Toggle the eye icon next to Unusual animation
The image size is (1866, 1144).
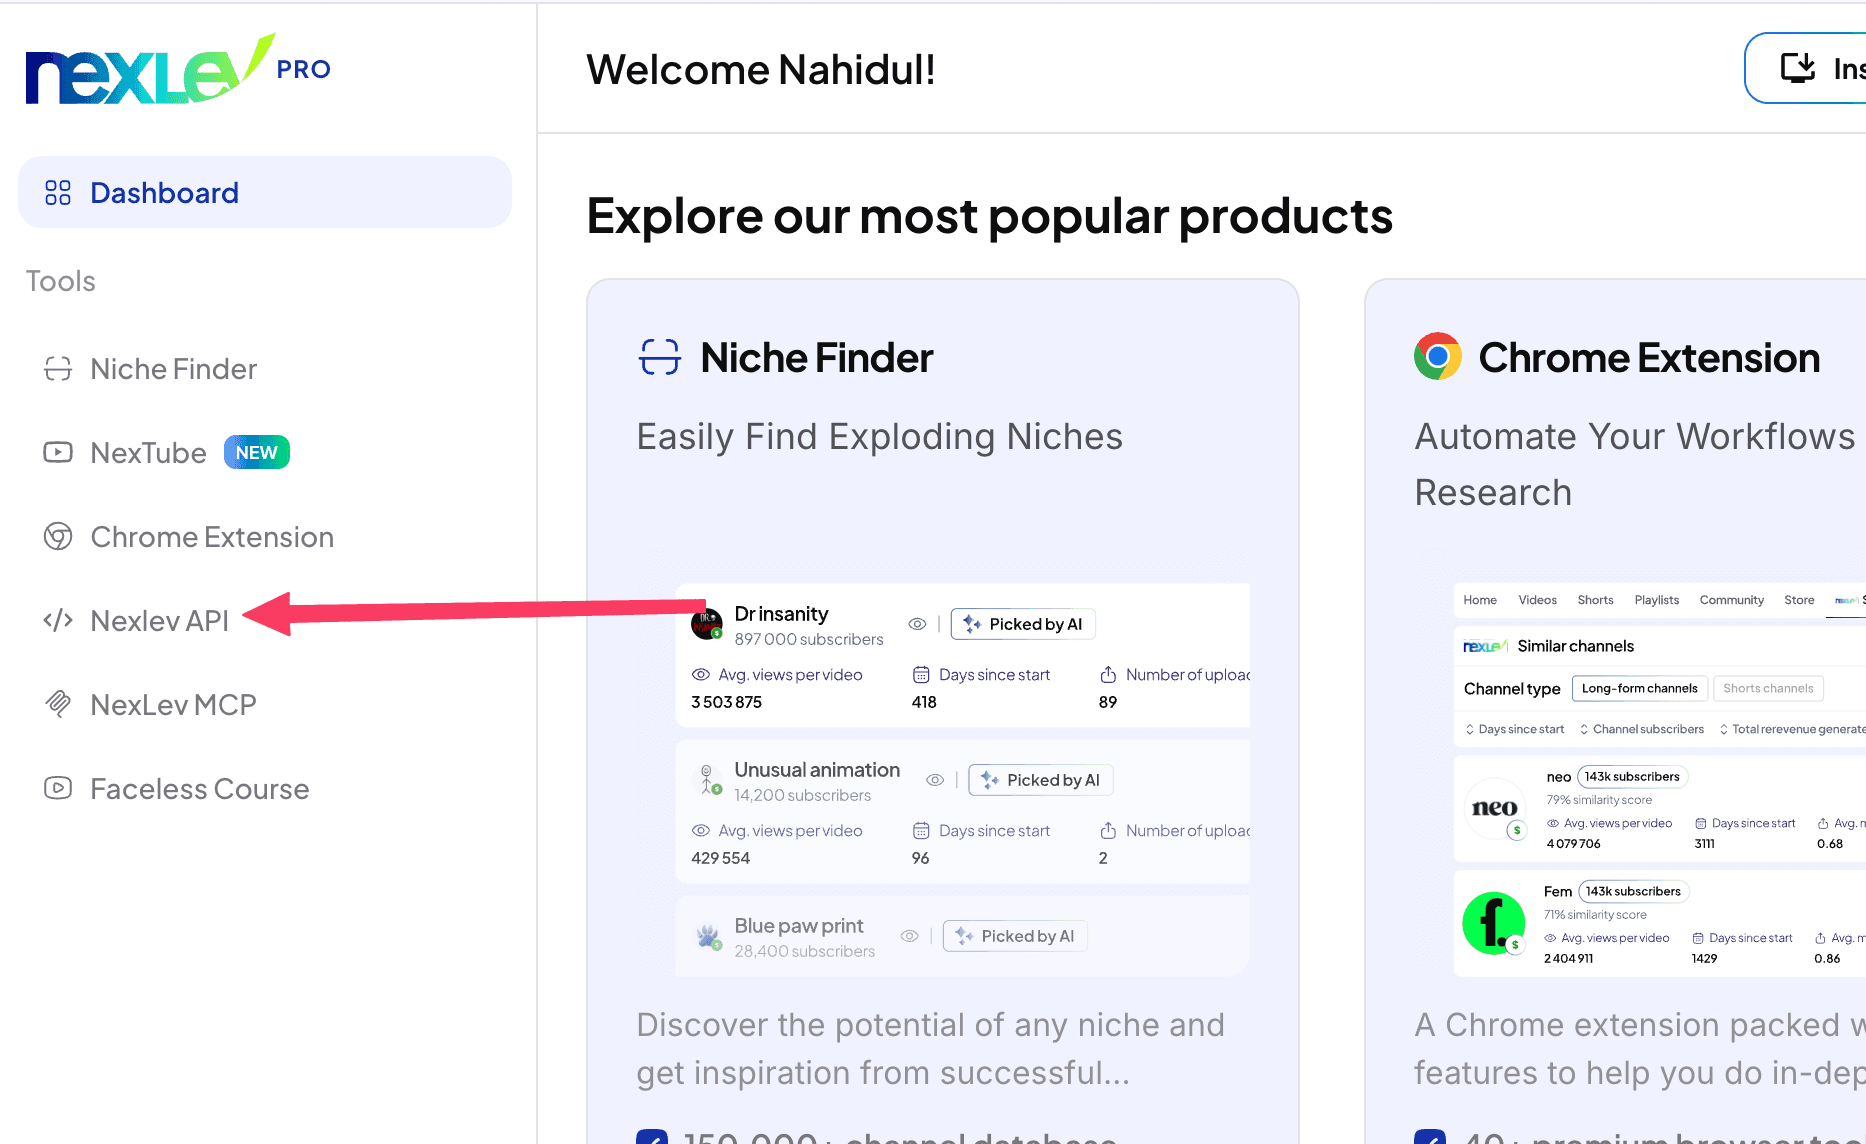coord(935,780)
